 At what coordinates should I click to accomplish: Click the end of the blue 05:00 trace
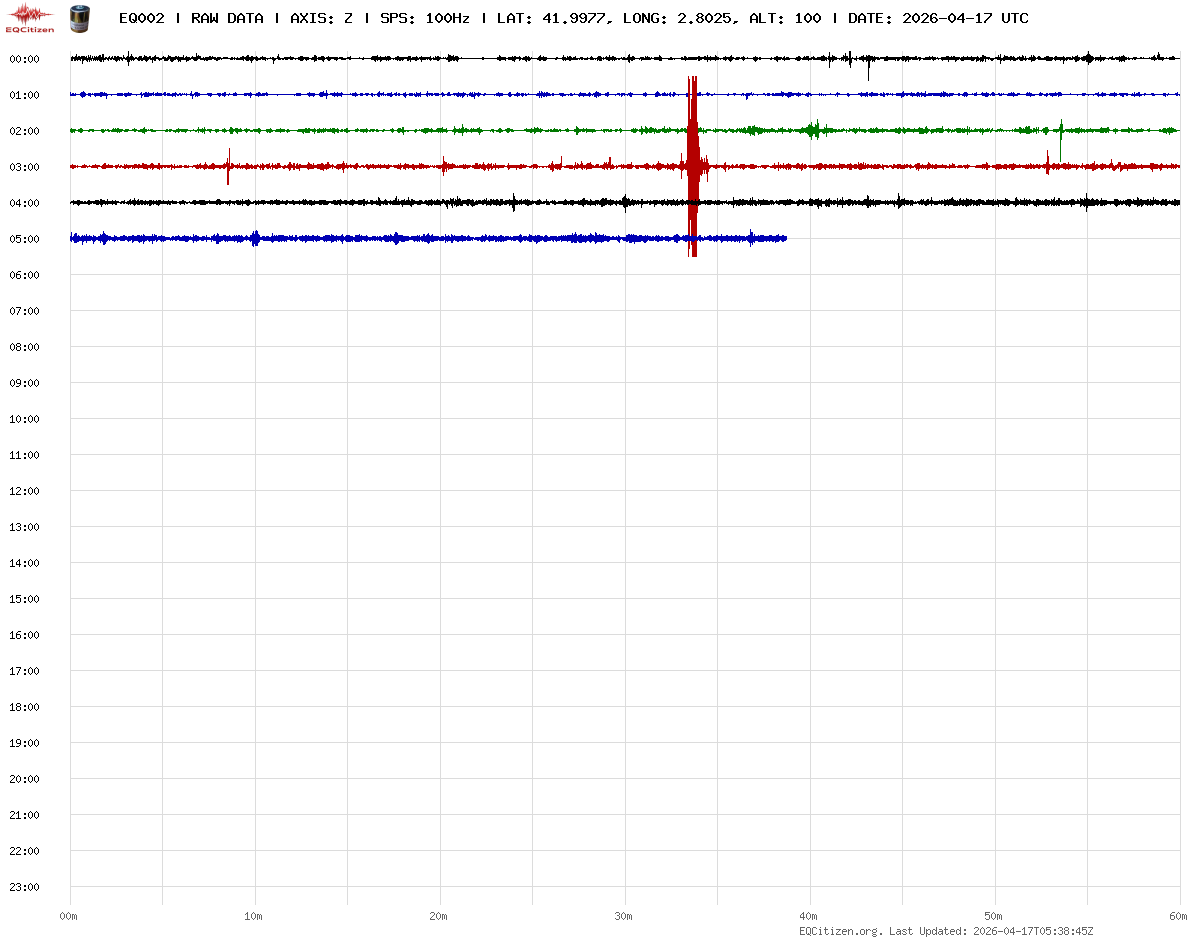coord(785,238)
